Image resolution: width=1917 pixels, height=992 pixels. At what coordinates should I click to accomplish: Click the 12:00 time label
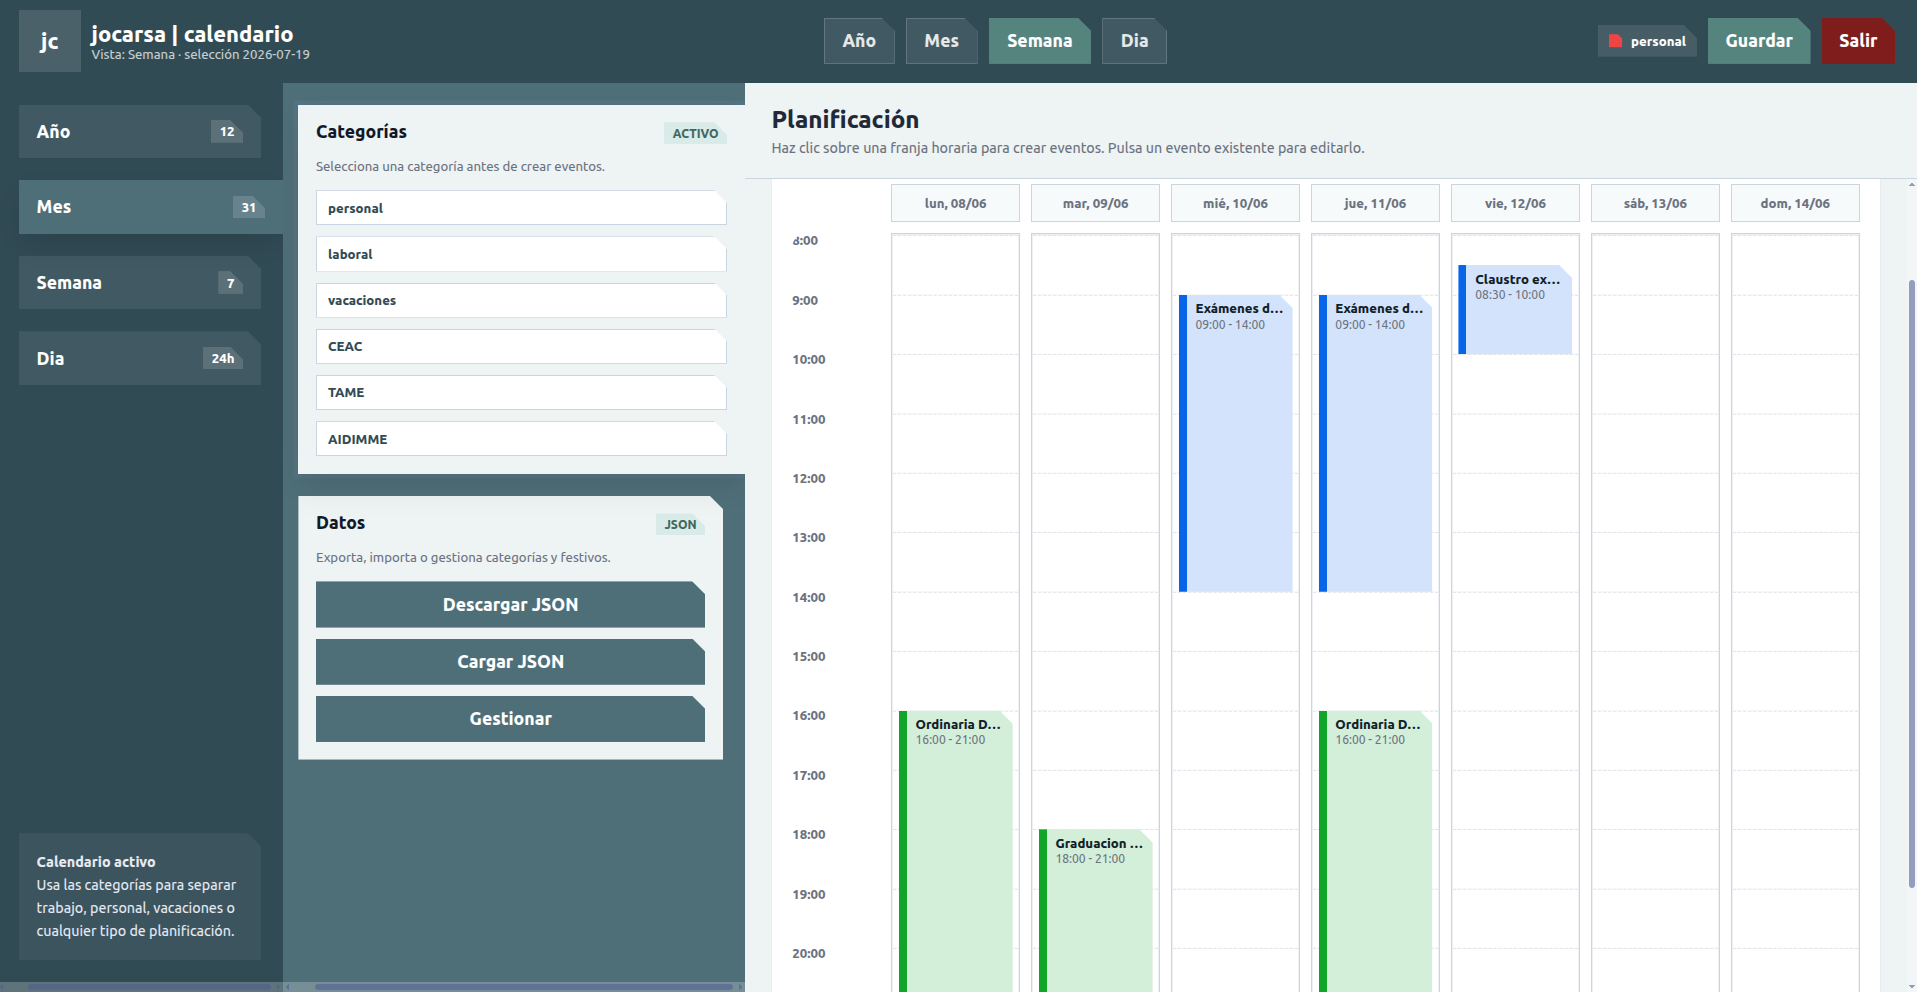809,478
